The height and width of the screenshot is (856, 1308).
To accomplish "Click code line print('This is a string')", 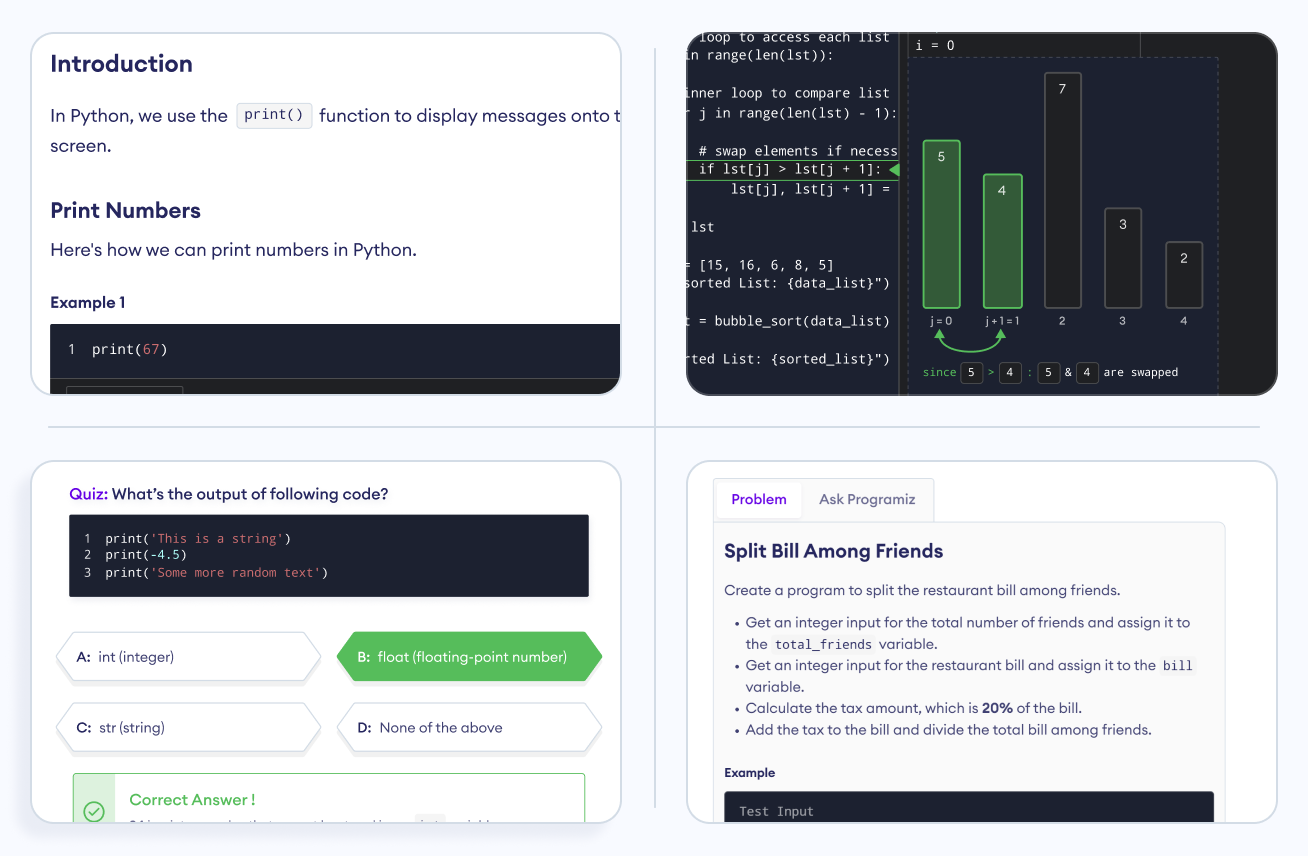I will pyautogui.click(x=198, y=538).
